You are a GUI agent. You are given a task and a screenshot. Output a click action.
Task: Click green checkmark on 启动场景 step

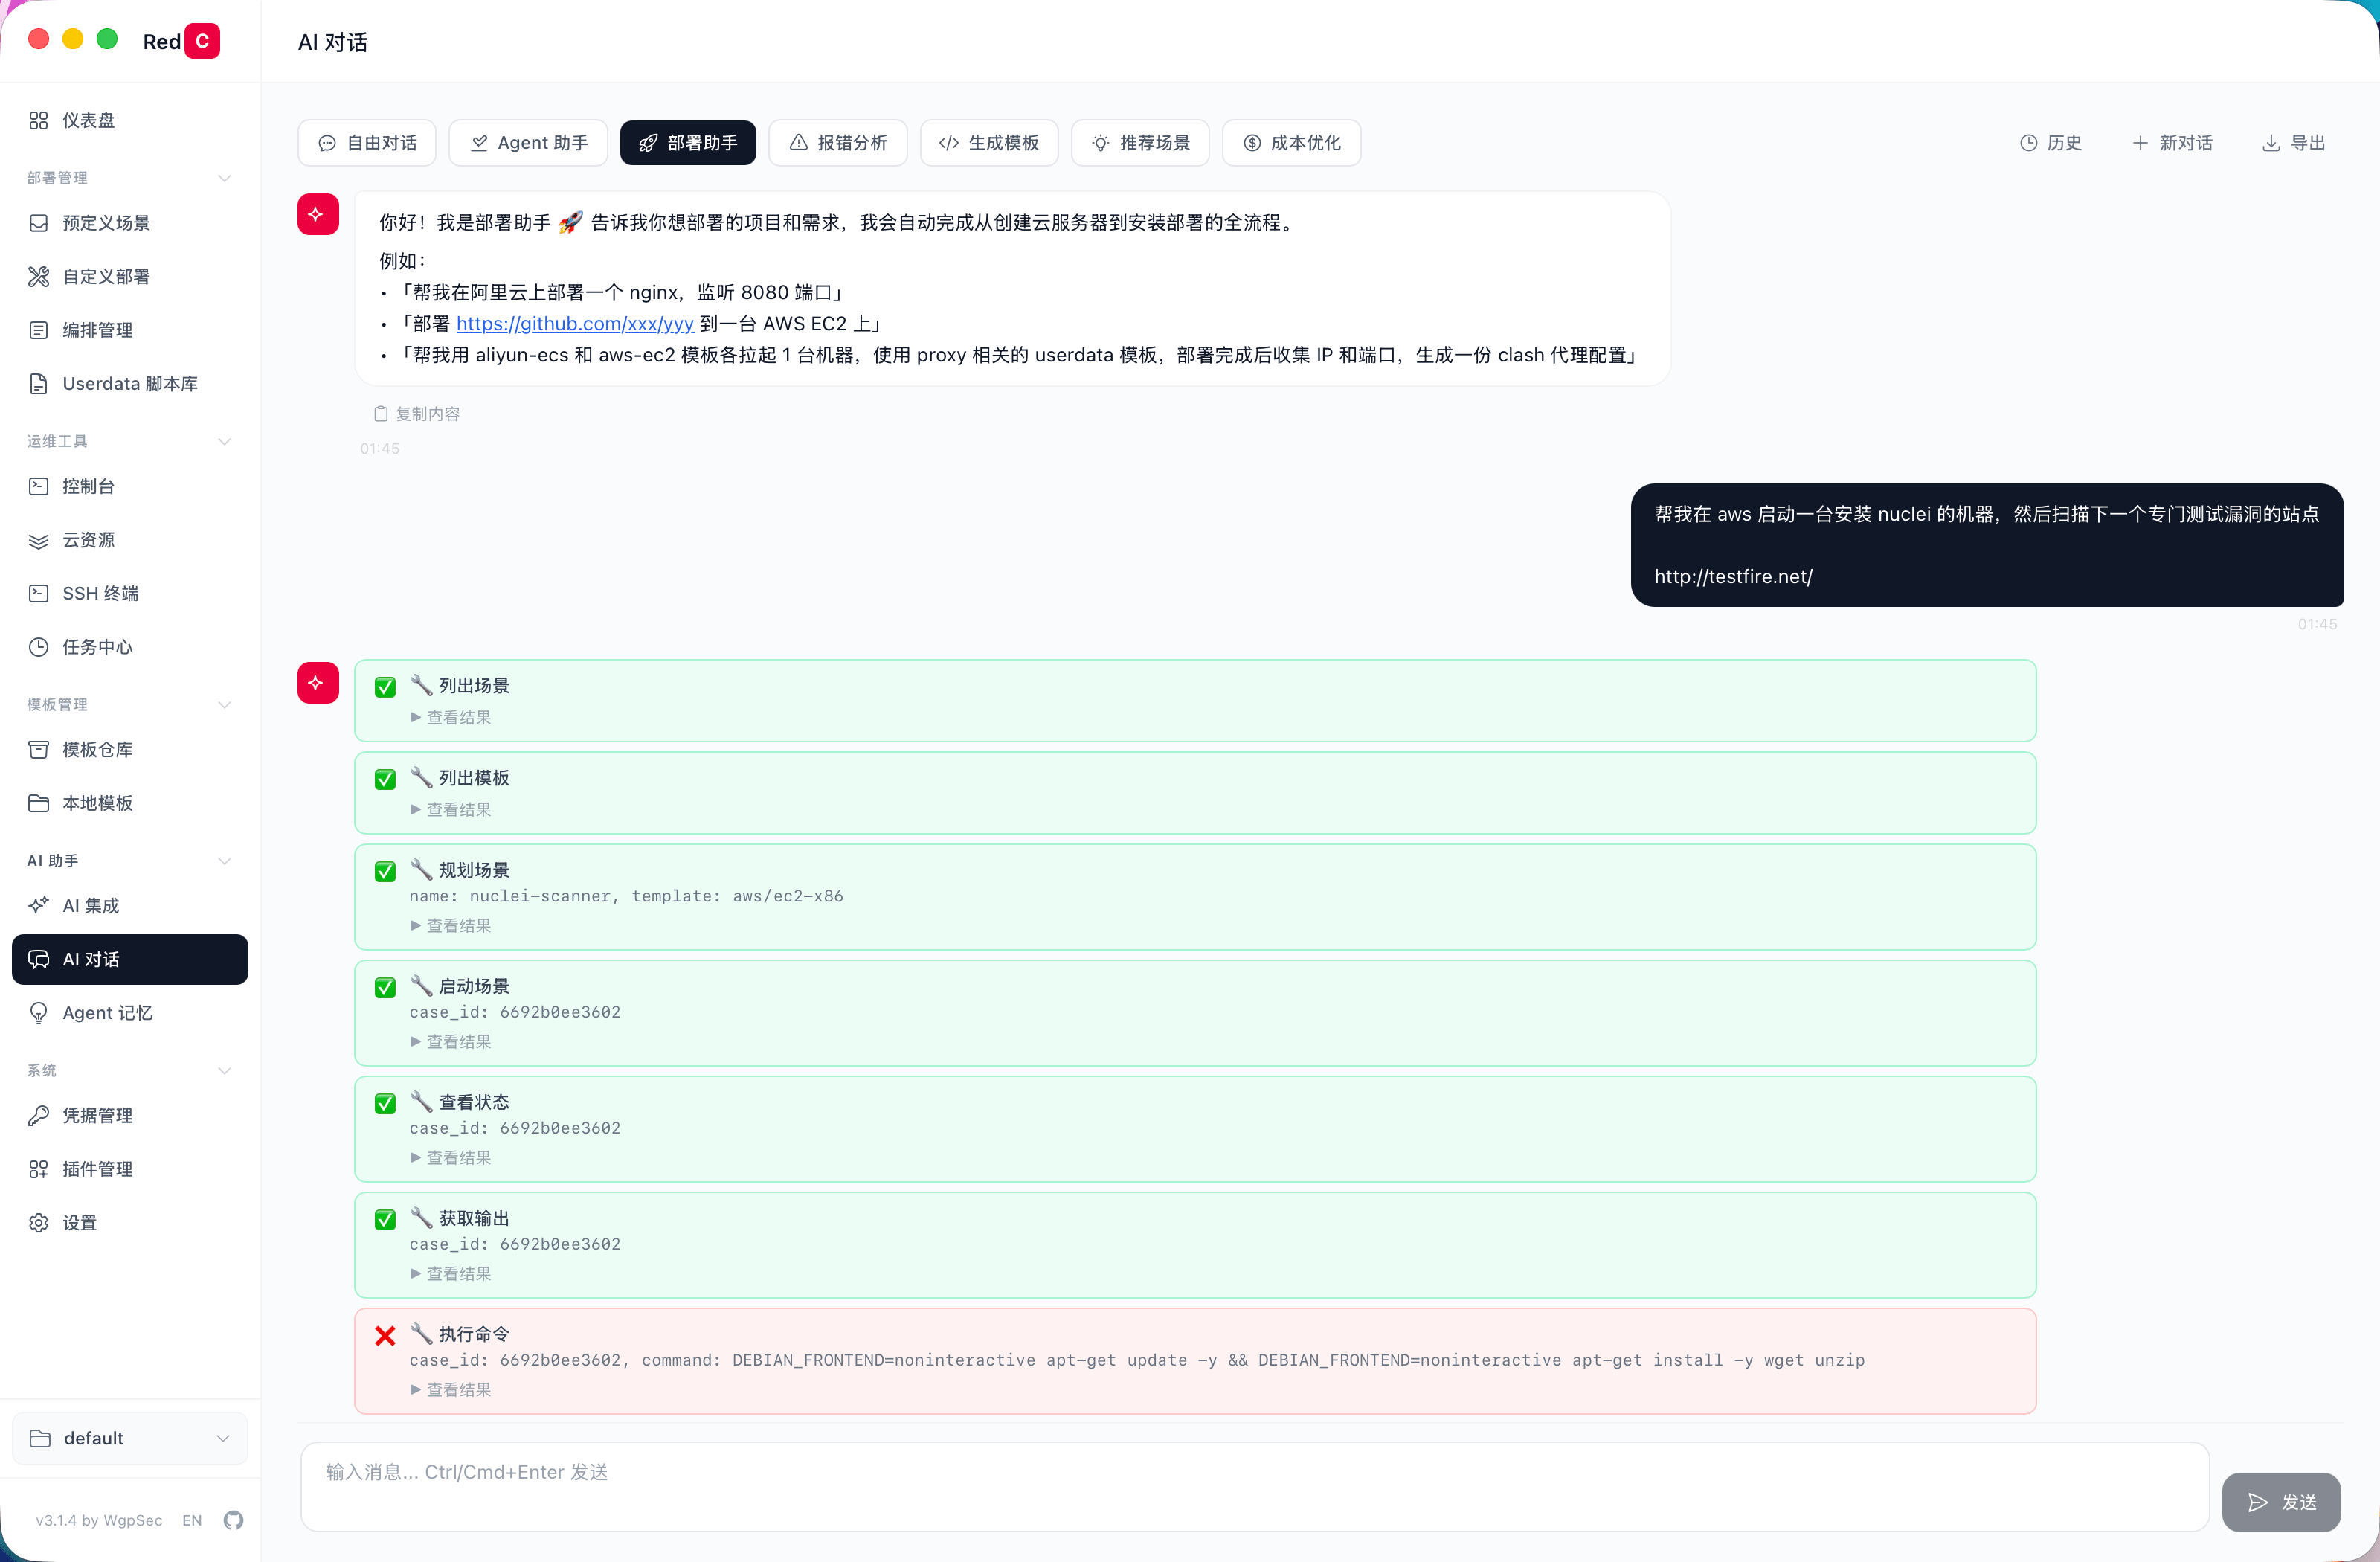pyautogui.click(x=385, y=988)
